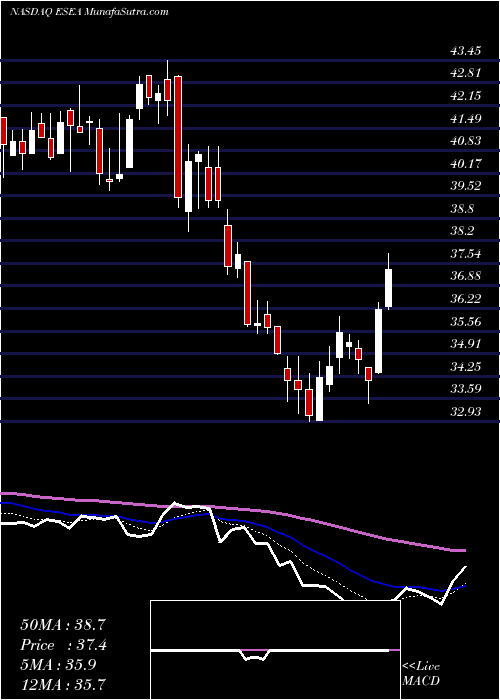Viewport: 500px width, 700px height.
Task: Click the MACD histogram inset panel
Action: (x=275, y=650)
